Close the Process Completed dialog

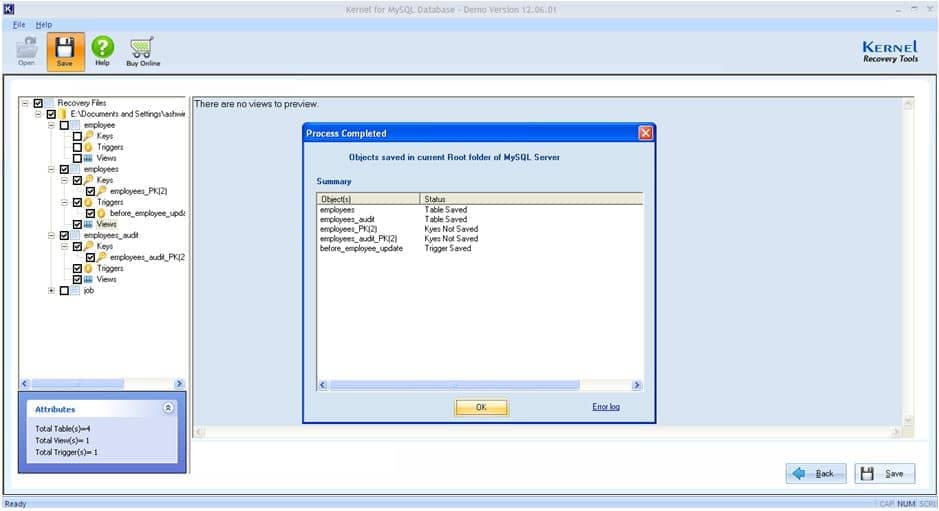pyautogui.click(x=645, y=133)
